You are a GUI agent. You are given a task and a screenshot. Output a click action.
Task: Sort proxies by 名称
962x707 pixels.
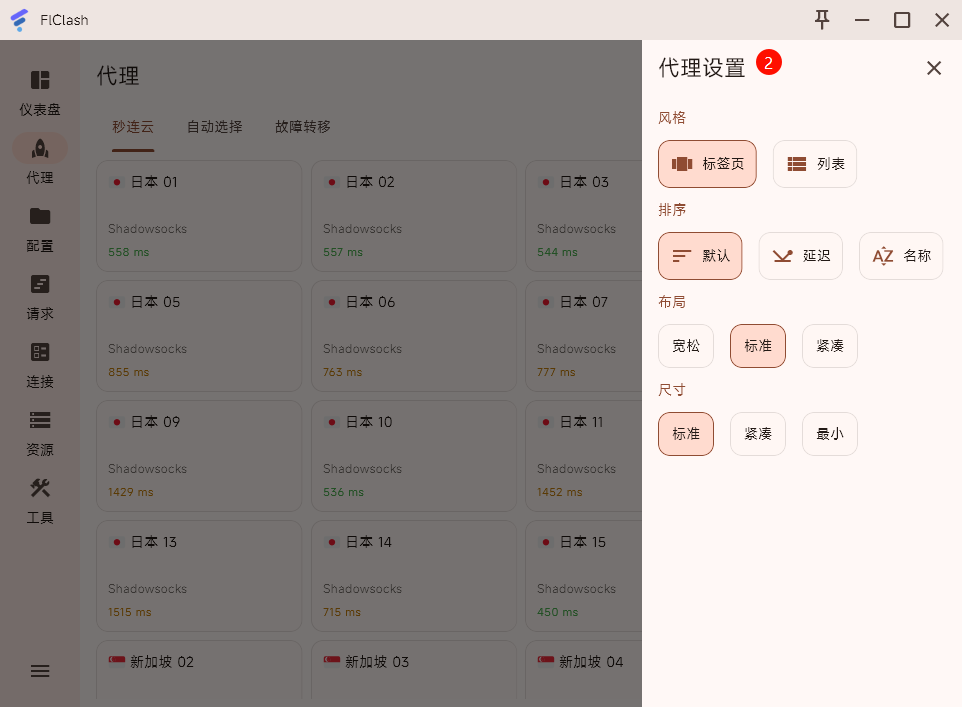901,256
